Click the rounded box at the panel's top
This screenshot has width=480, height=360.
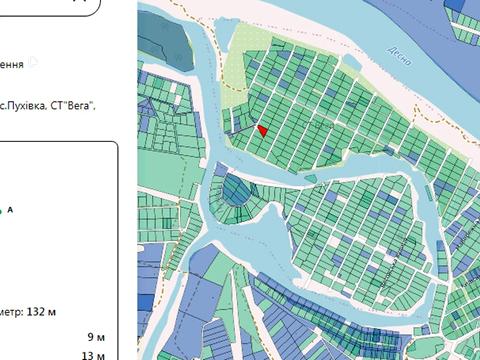pyautogui.click(x=50, y=7)
